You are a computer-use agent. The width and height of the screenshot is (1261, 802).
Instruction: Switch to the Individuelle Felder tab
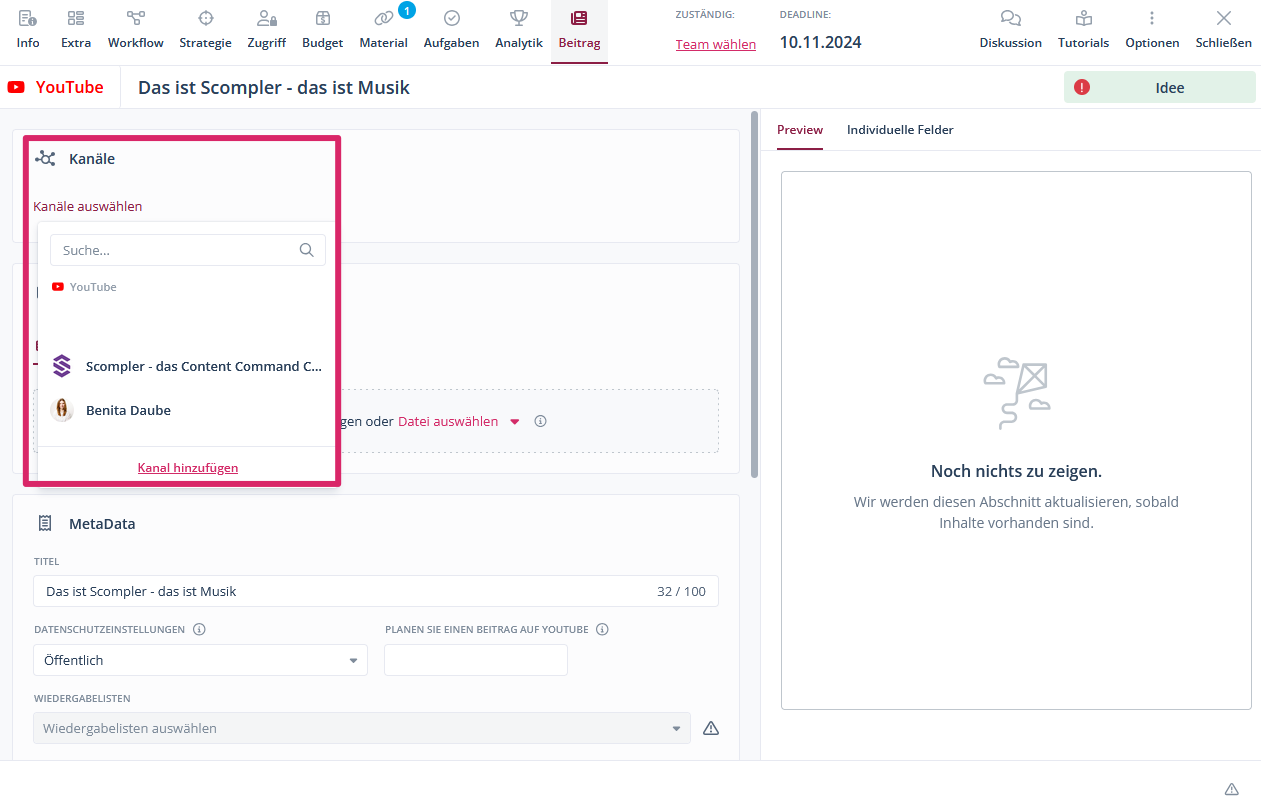click(899, 130)
